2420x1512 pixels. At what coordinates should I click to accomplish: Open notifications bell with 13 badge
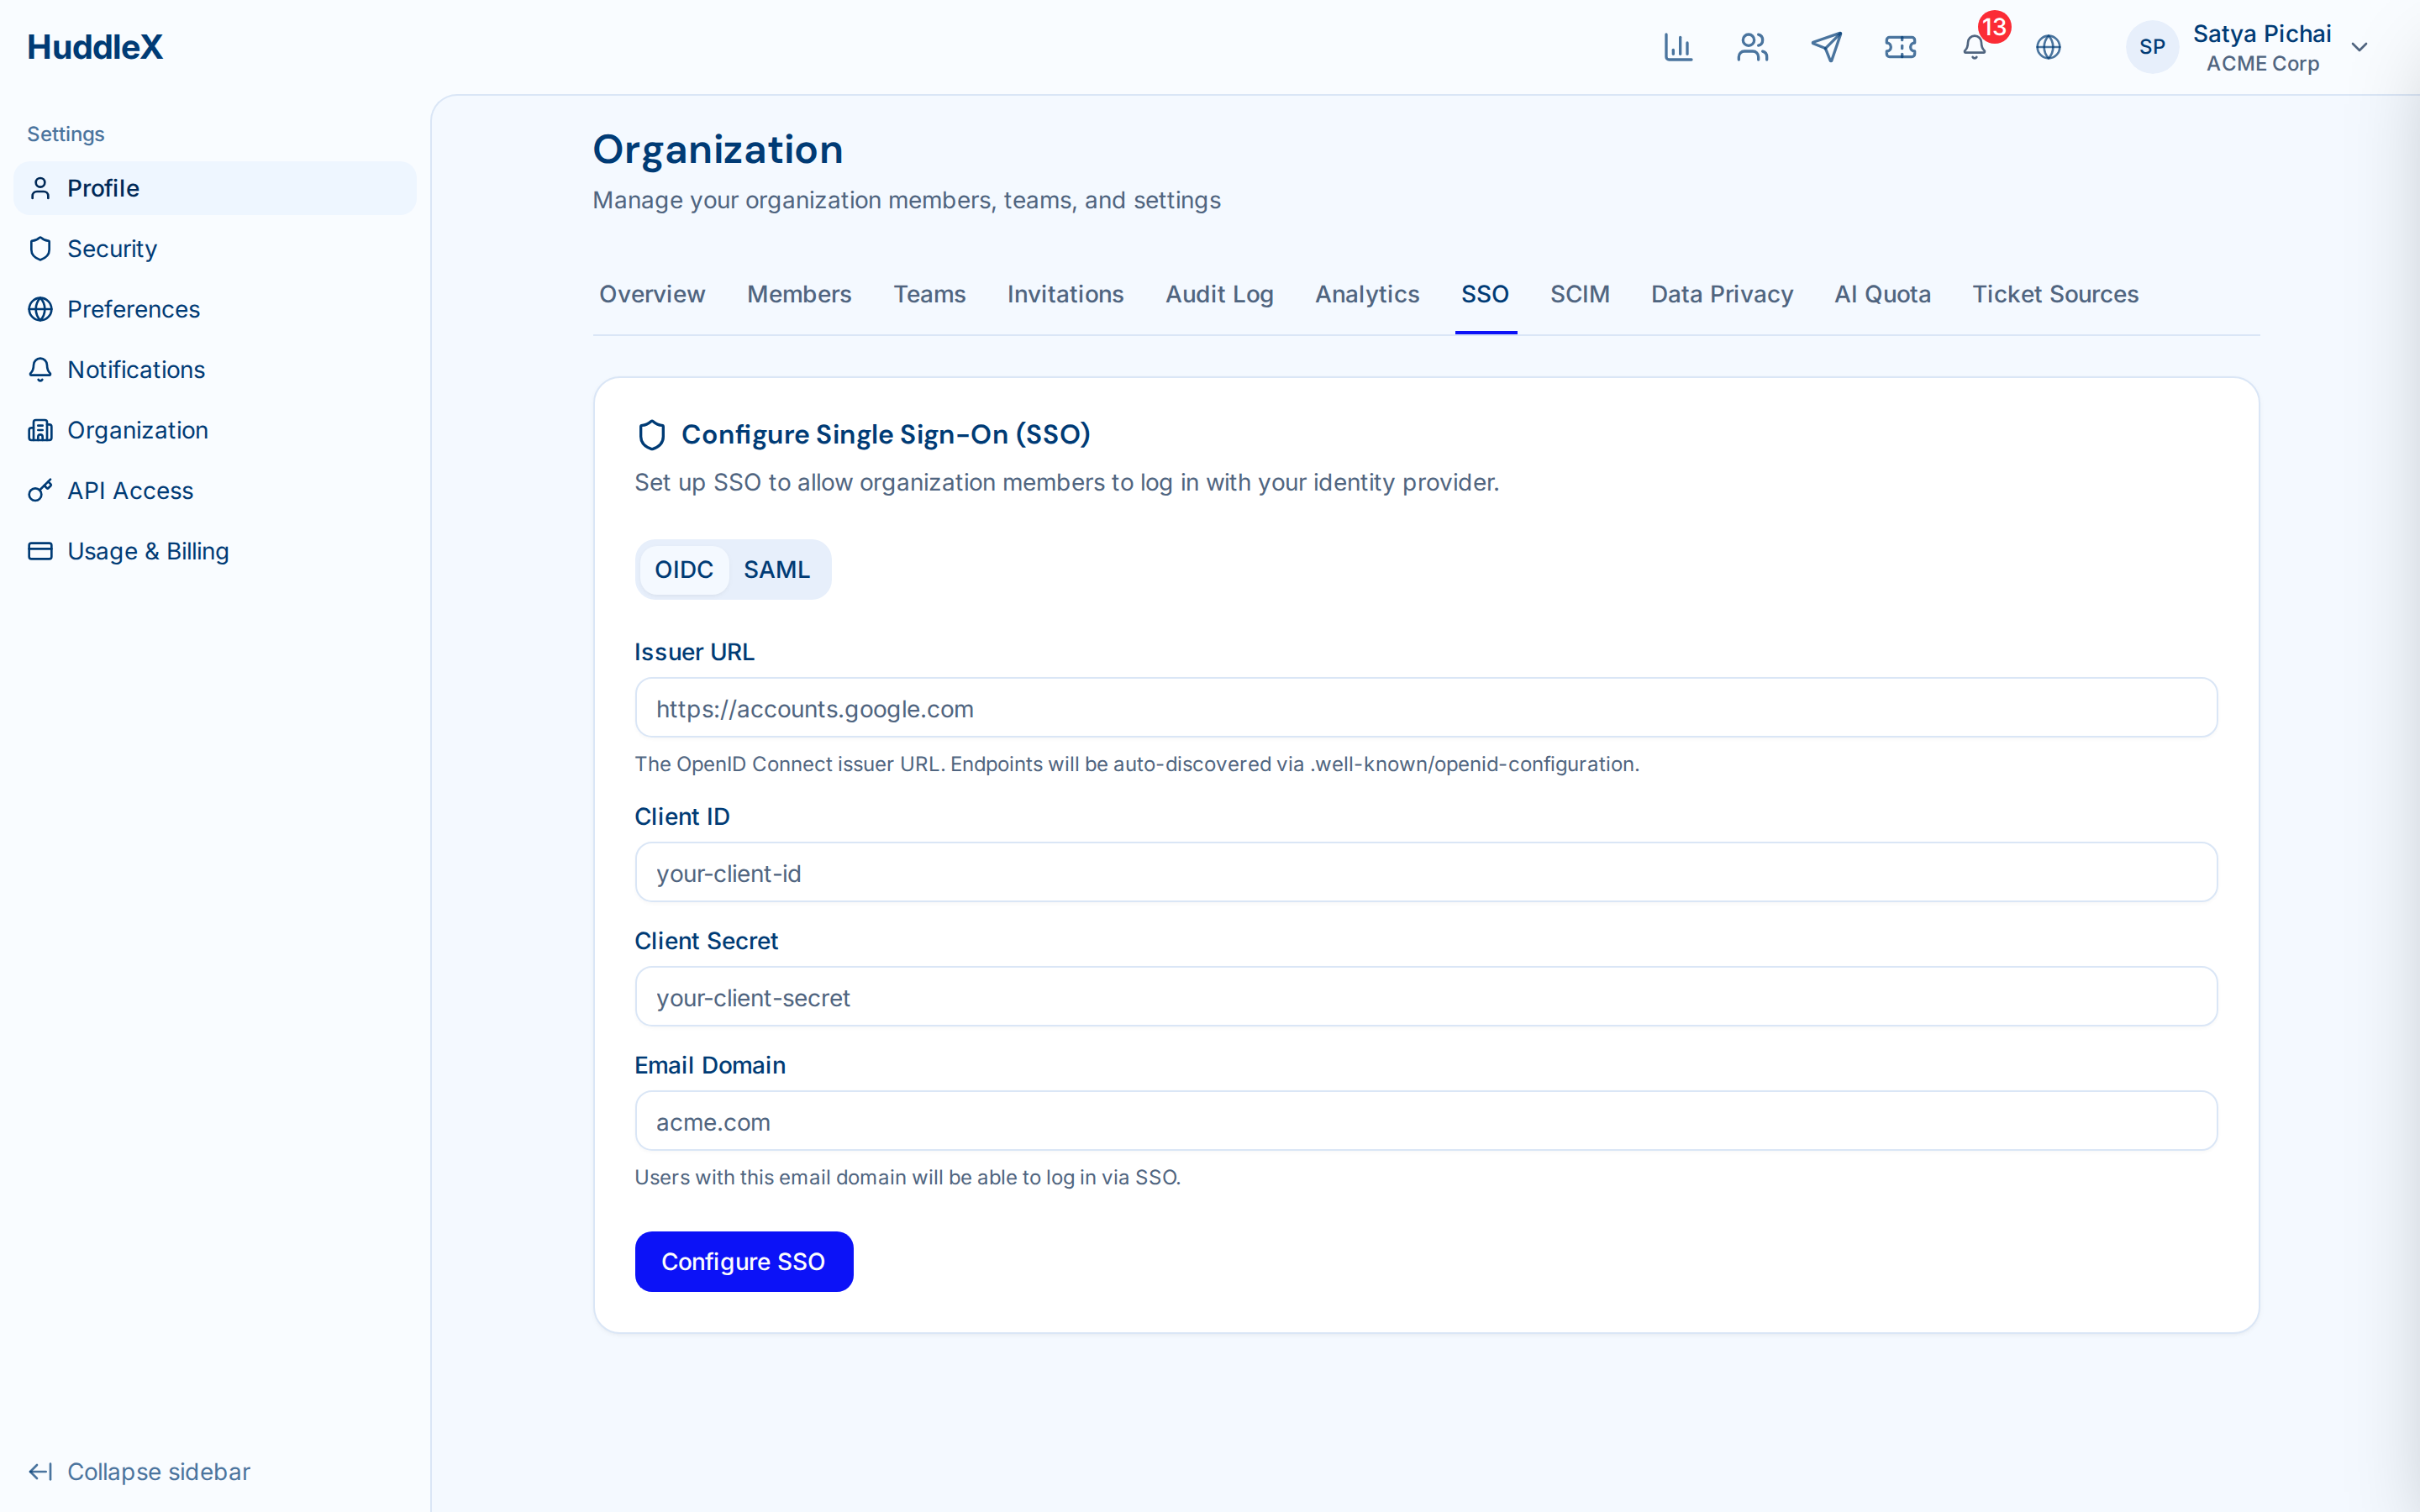1975,47
